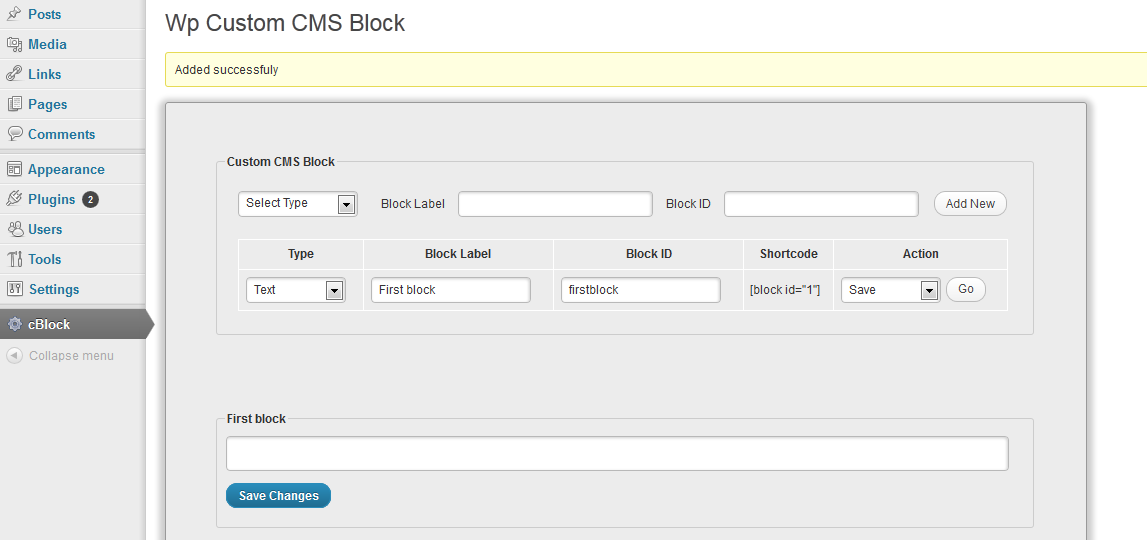Click the Go button
1147x540 pixels.
click(x=966, y=289)
